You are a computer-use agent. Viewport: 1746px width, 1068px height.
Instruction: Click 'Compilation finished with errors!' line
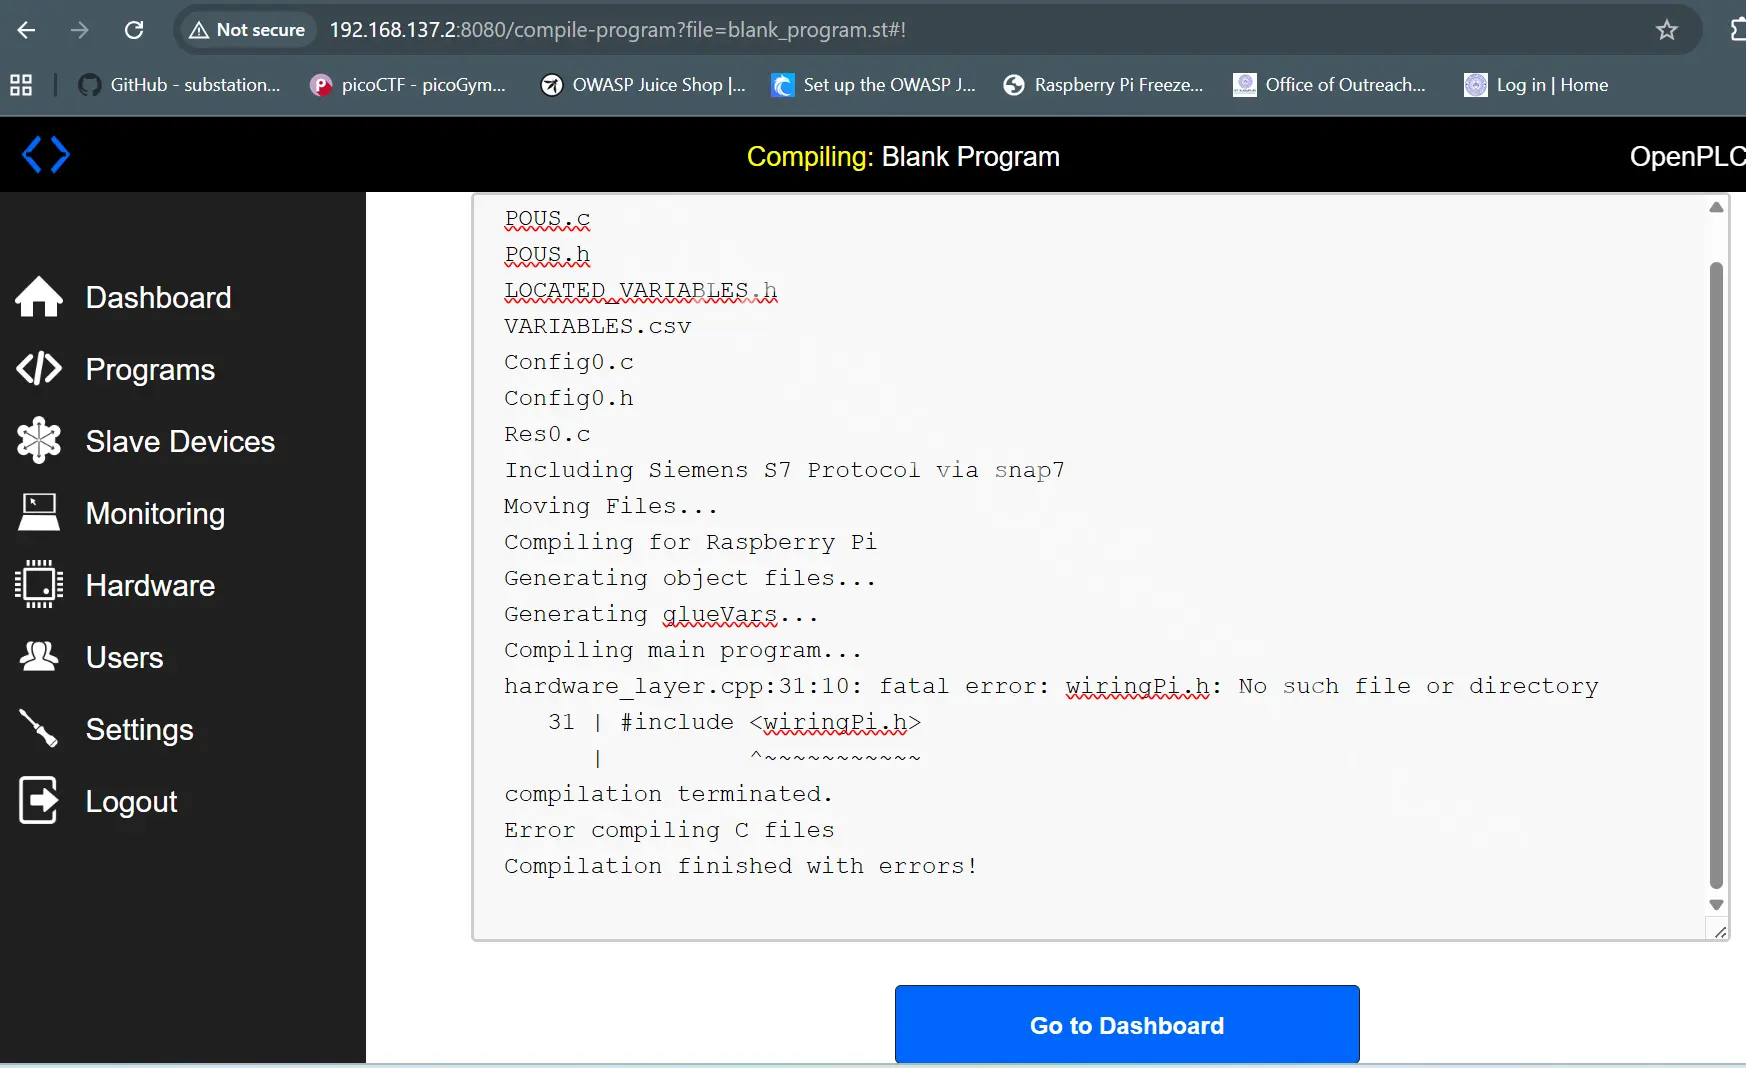point(740,866)
